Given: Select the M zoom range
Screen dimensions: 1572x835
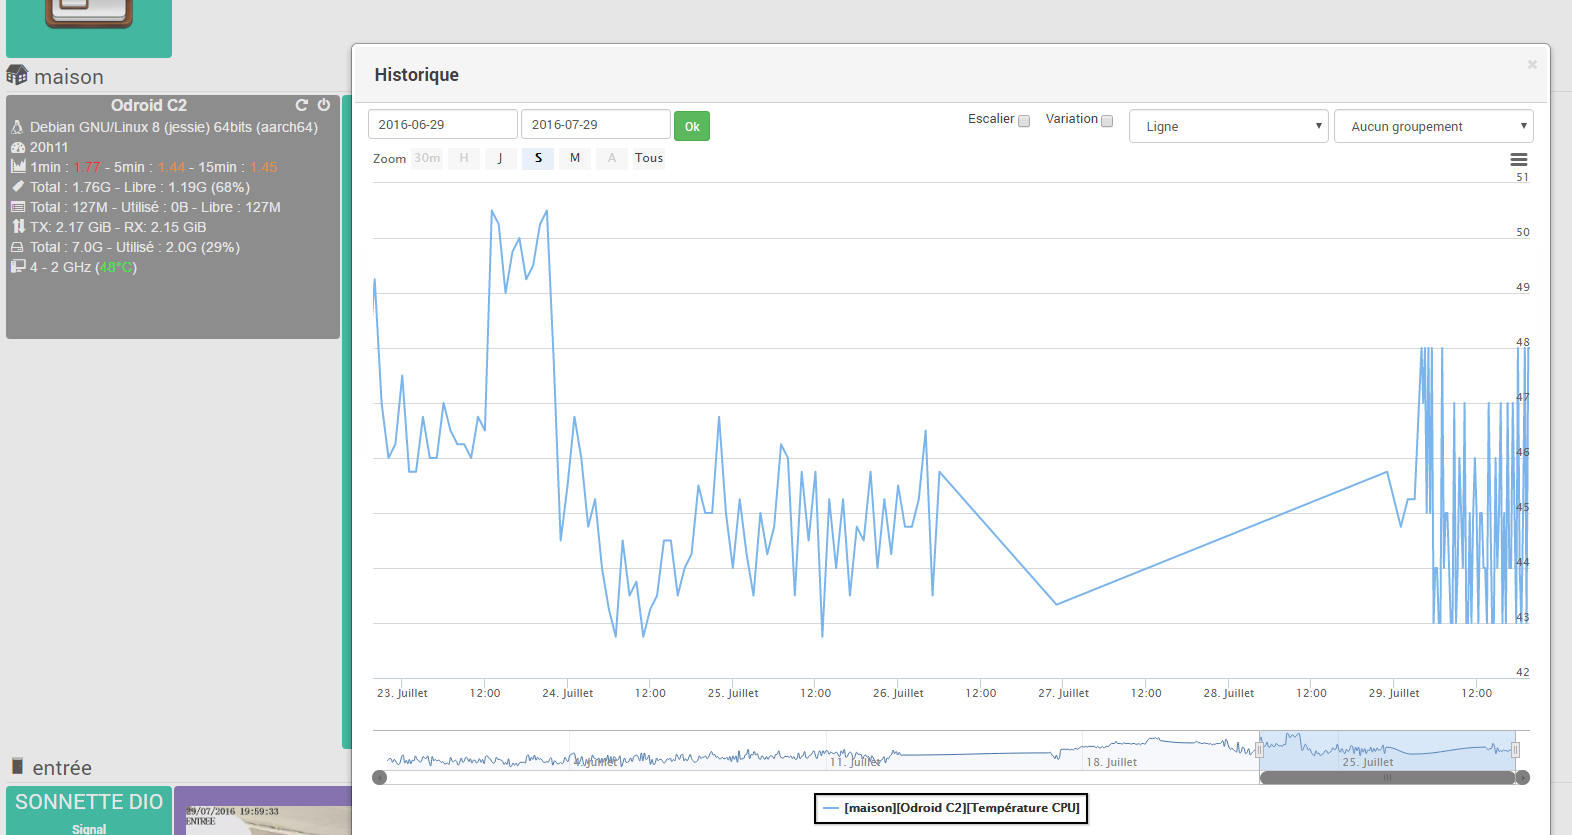Looking at the screenshot, I should click(x=575, y=158).
